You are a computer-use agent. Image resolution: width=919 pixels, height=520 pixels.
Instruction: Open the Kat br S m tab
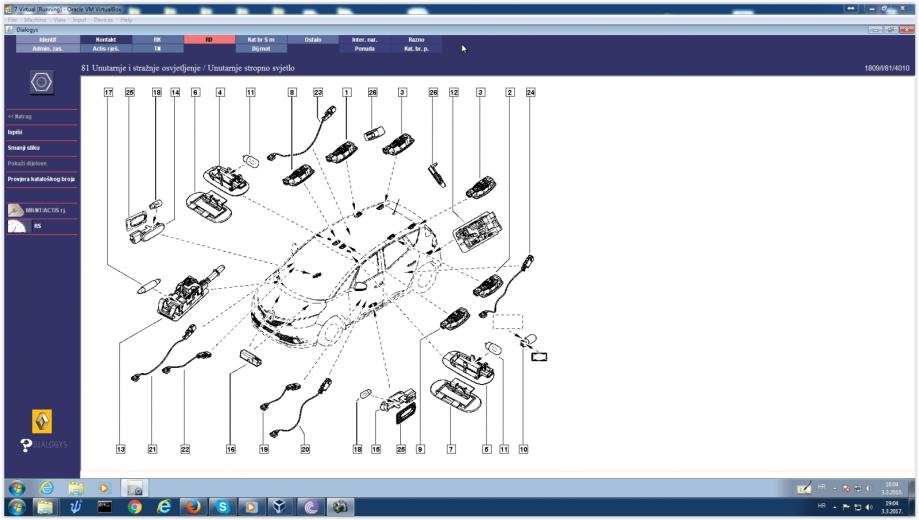[261, 39]
